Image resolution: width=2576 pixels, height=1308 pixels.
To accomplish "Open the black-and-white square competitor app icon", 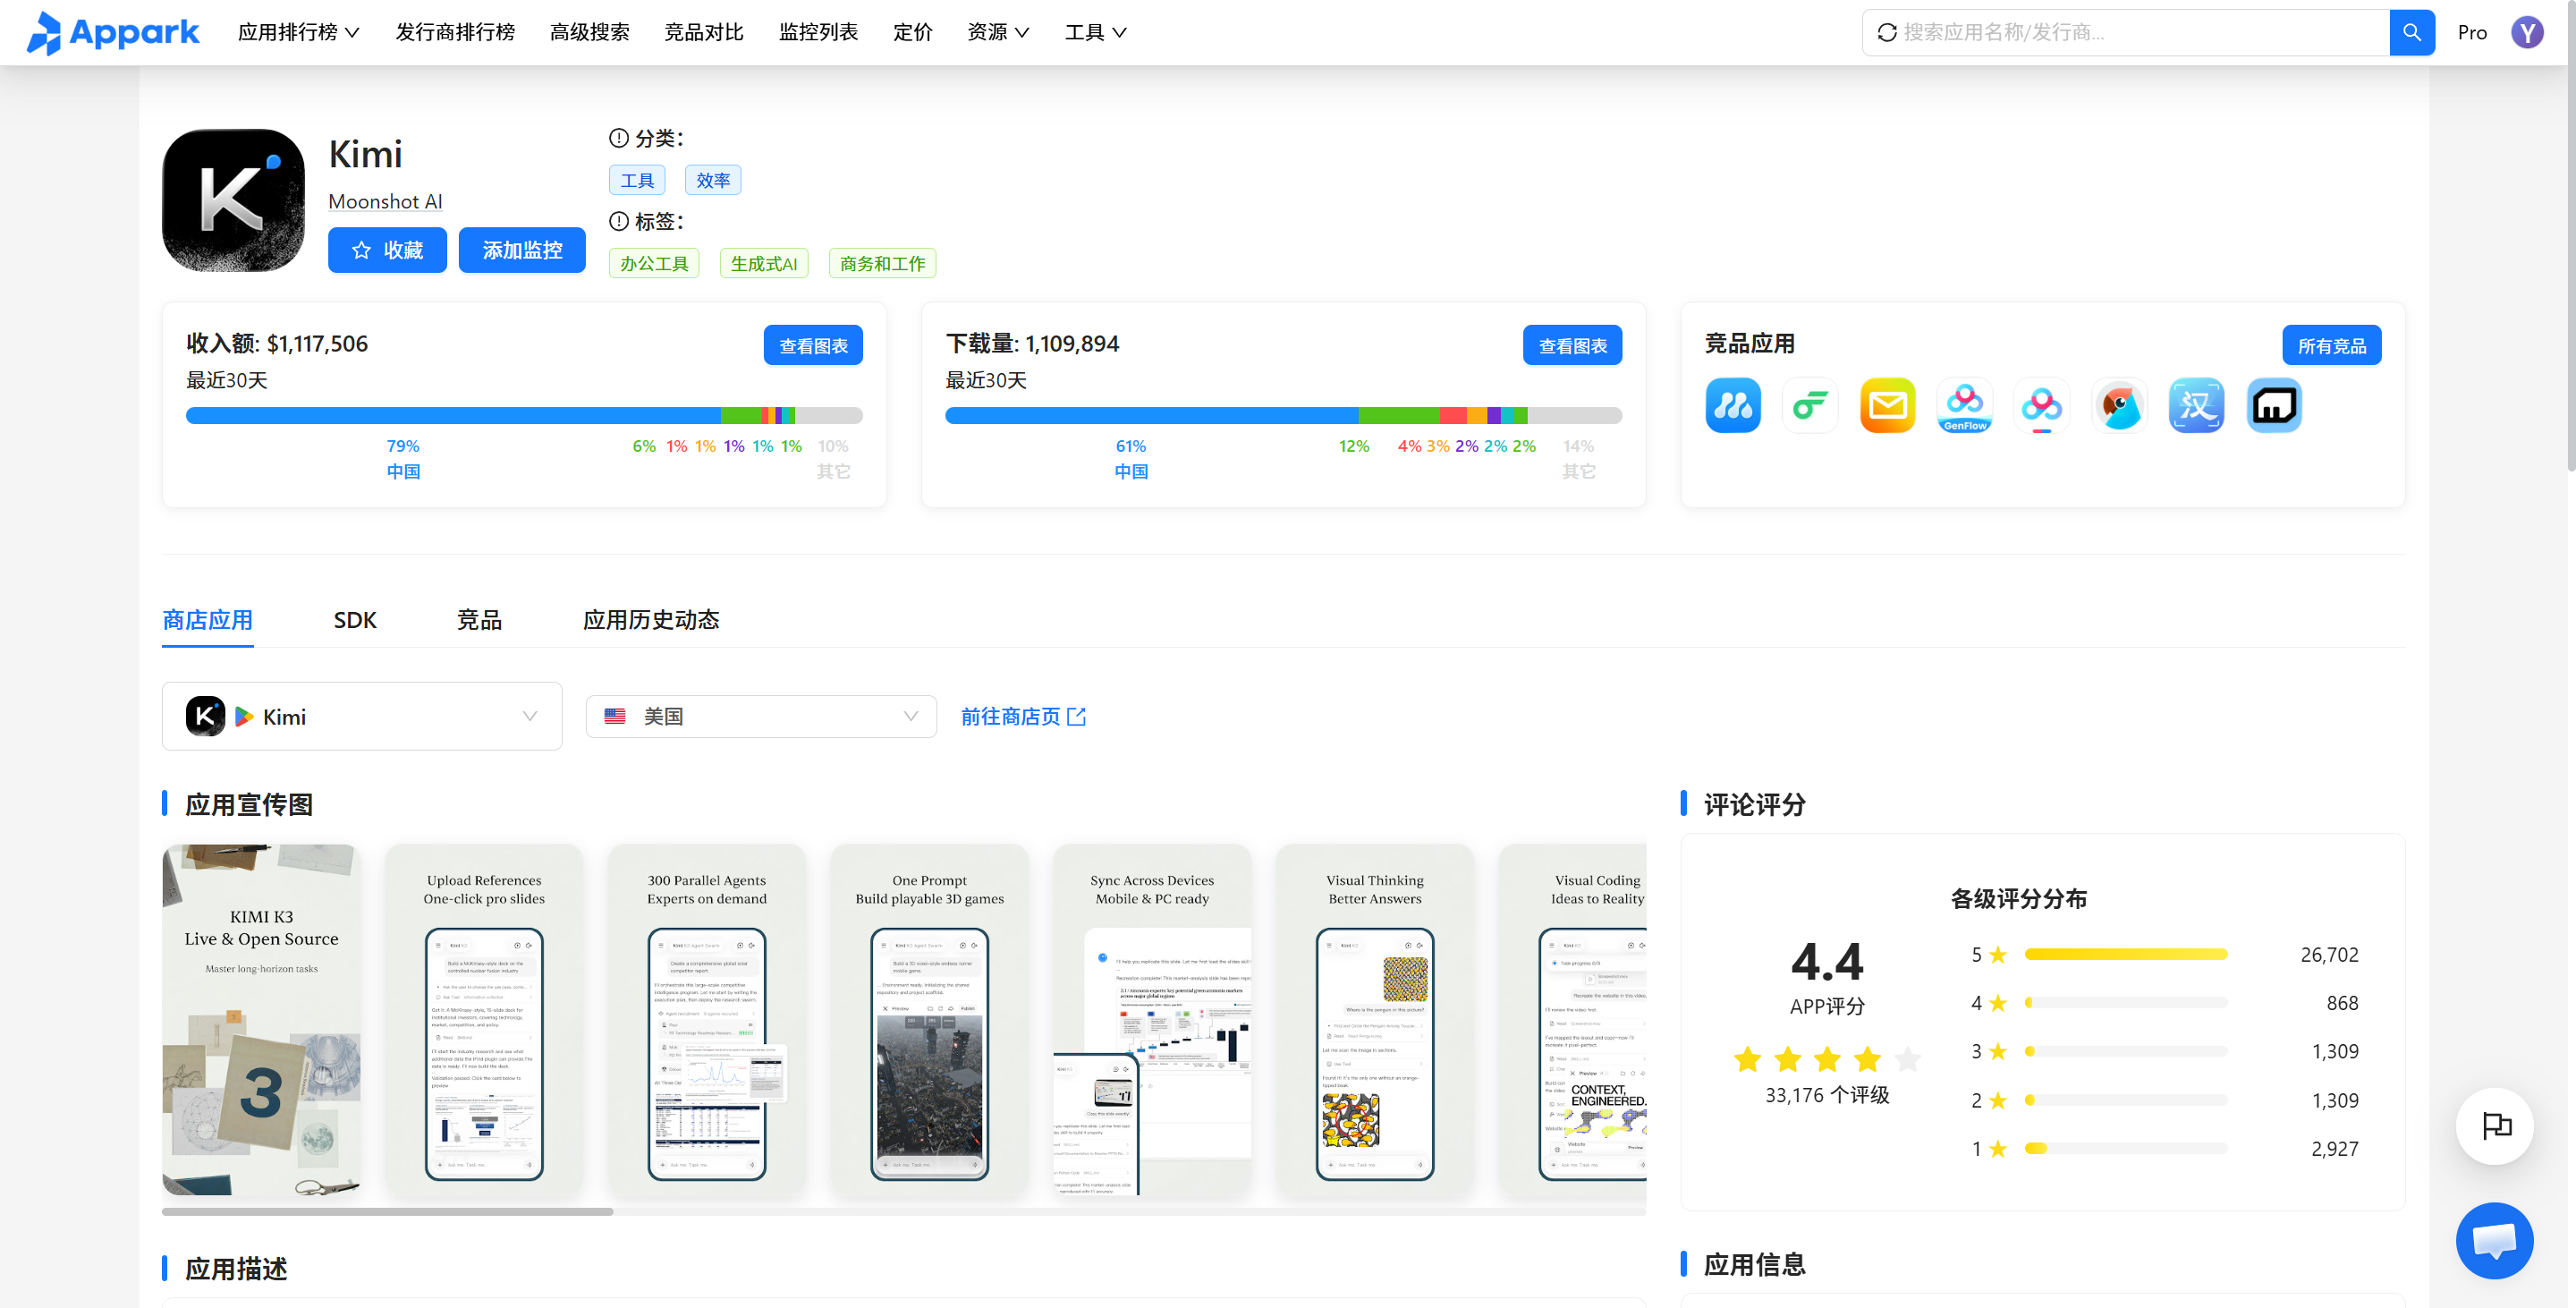I will [x=2273, y=406].
